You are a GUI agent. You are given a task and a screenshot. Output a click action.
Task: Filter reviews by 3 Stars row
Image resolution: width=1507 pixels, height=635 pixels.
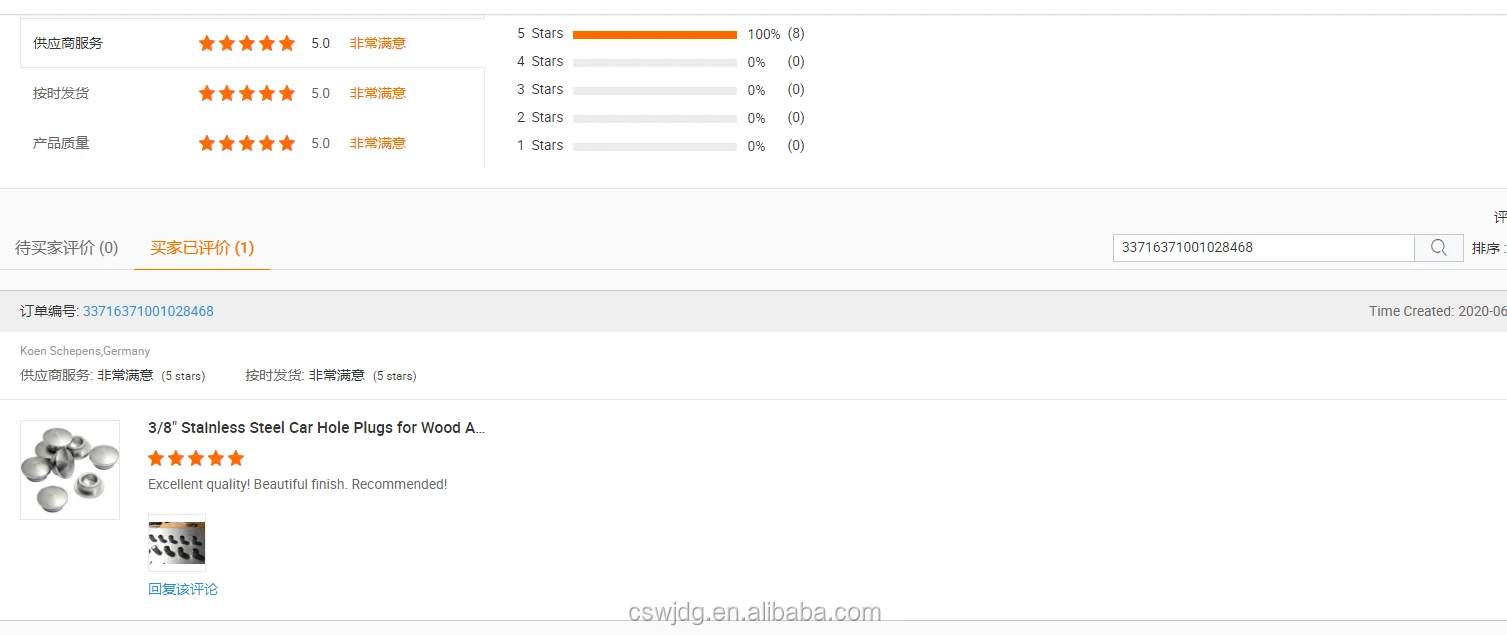tap(540, 90)
